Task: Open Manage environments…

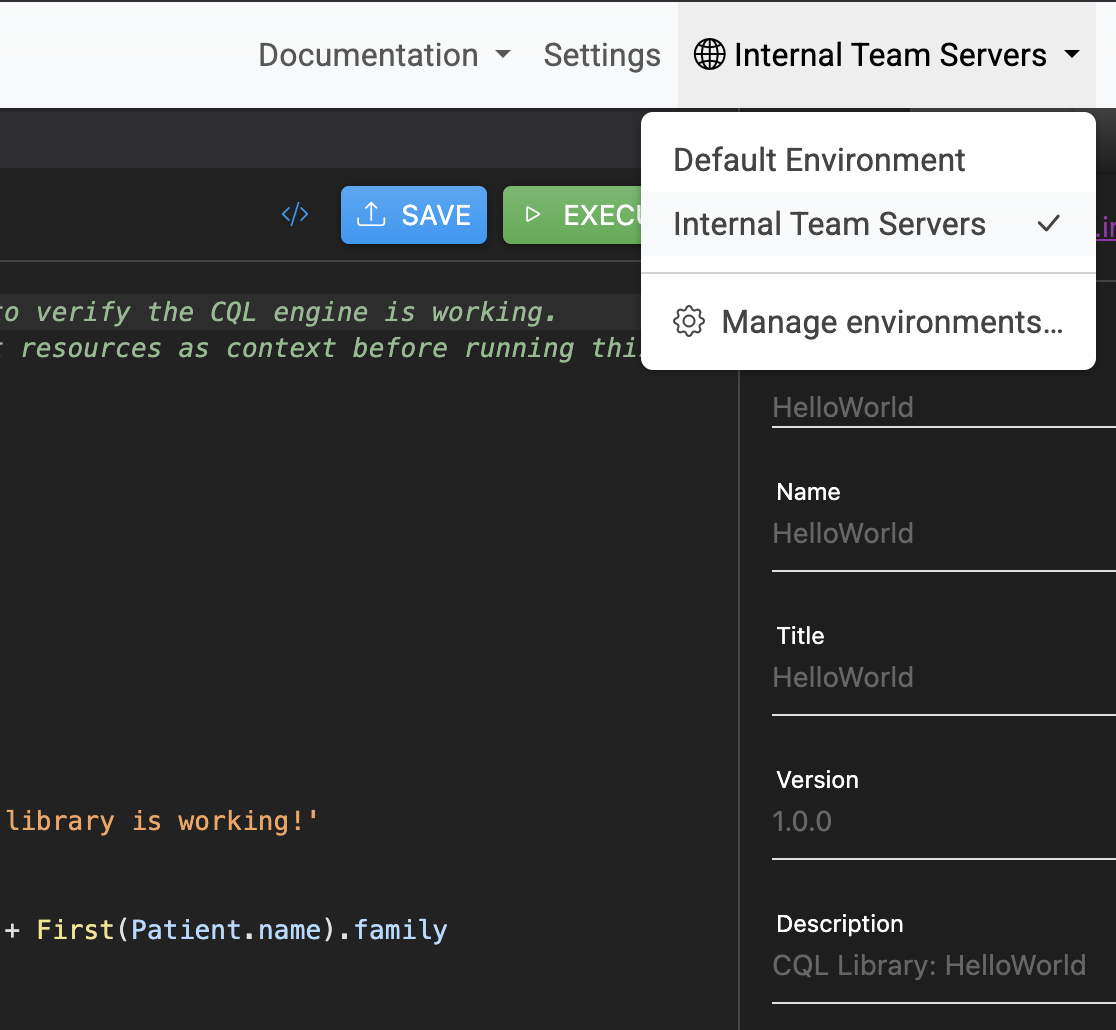Action: (x=868, y=322)
